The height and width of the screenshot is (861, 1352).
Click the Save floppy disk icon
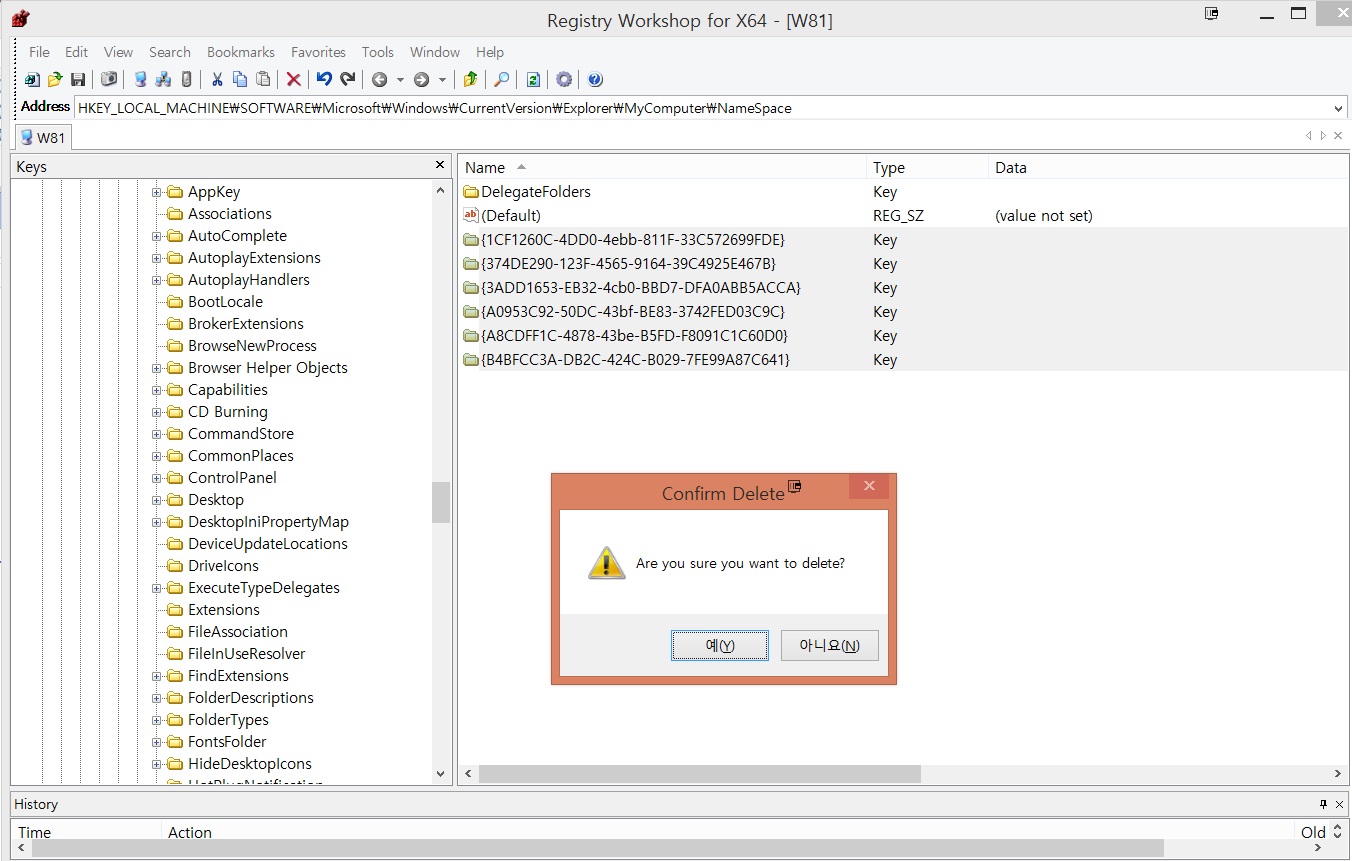click(x=78, y=80)
